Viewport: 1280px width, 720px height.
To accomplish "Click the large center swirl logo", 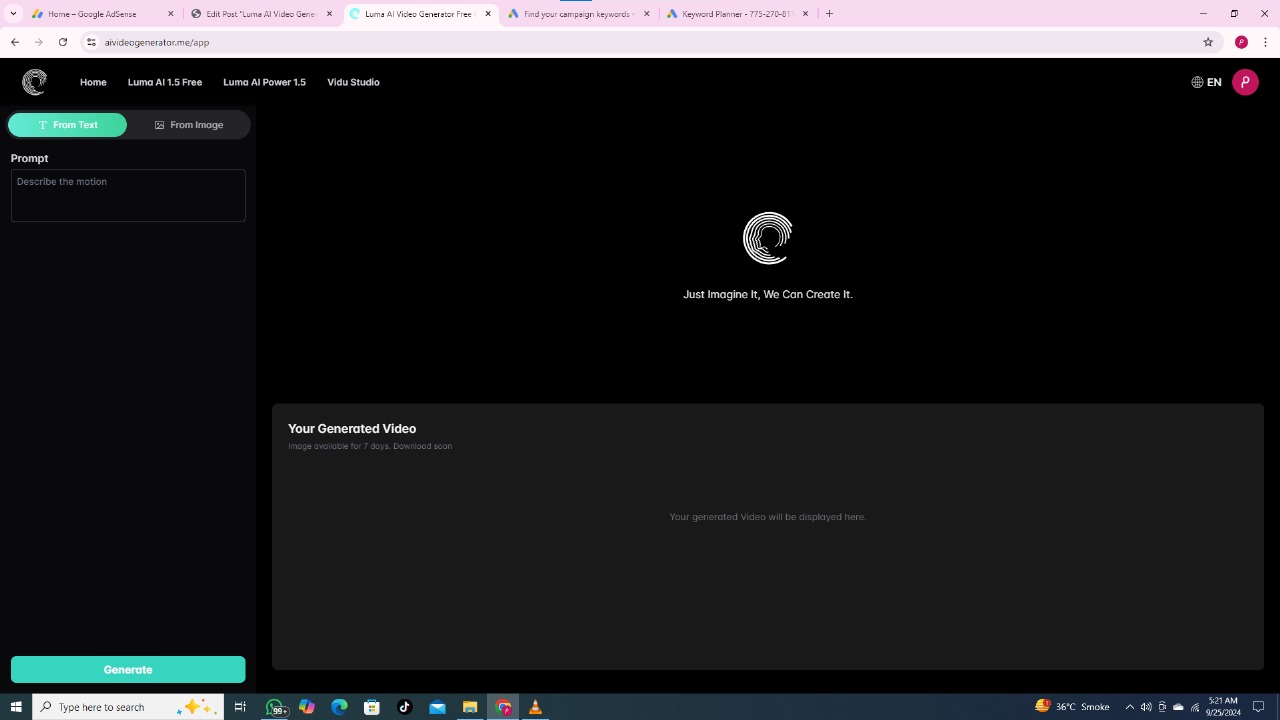I will pyautogui.click(x=768, y=238).
